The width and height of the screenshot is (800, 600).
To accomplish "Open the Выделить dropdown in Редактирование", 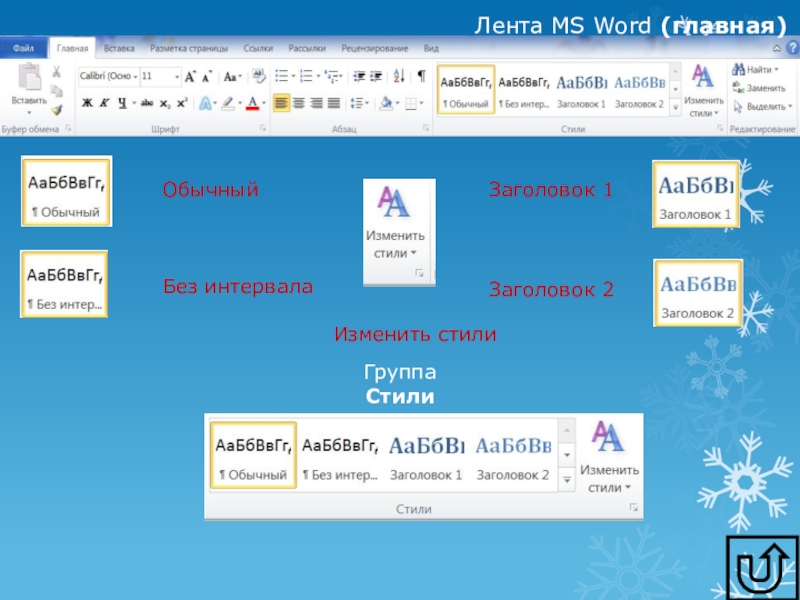I will pos(790,107).
